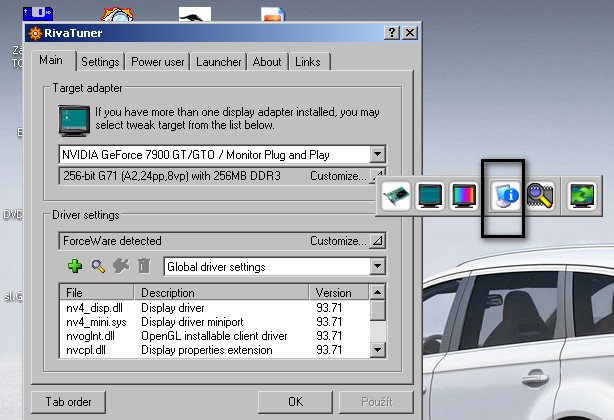The image size is (614, 420).
Task: Click the driver list scroll-down arrow
Action: pos(377,349)
